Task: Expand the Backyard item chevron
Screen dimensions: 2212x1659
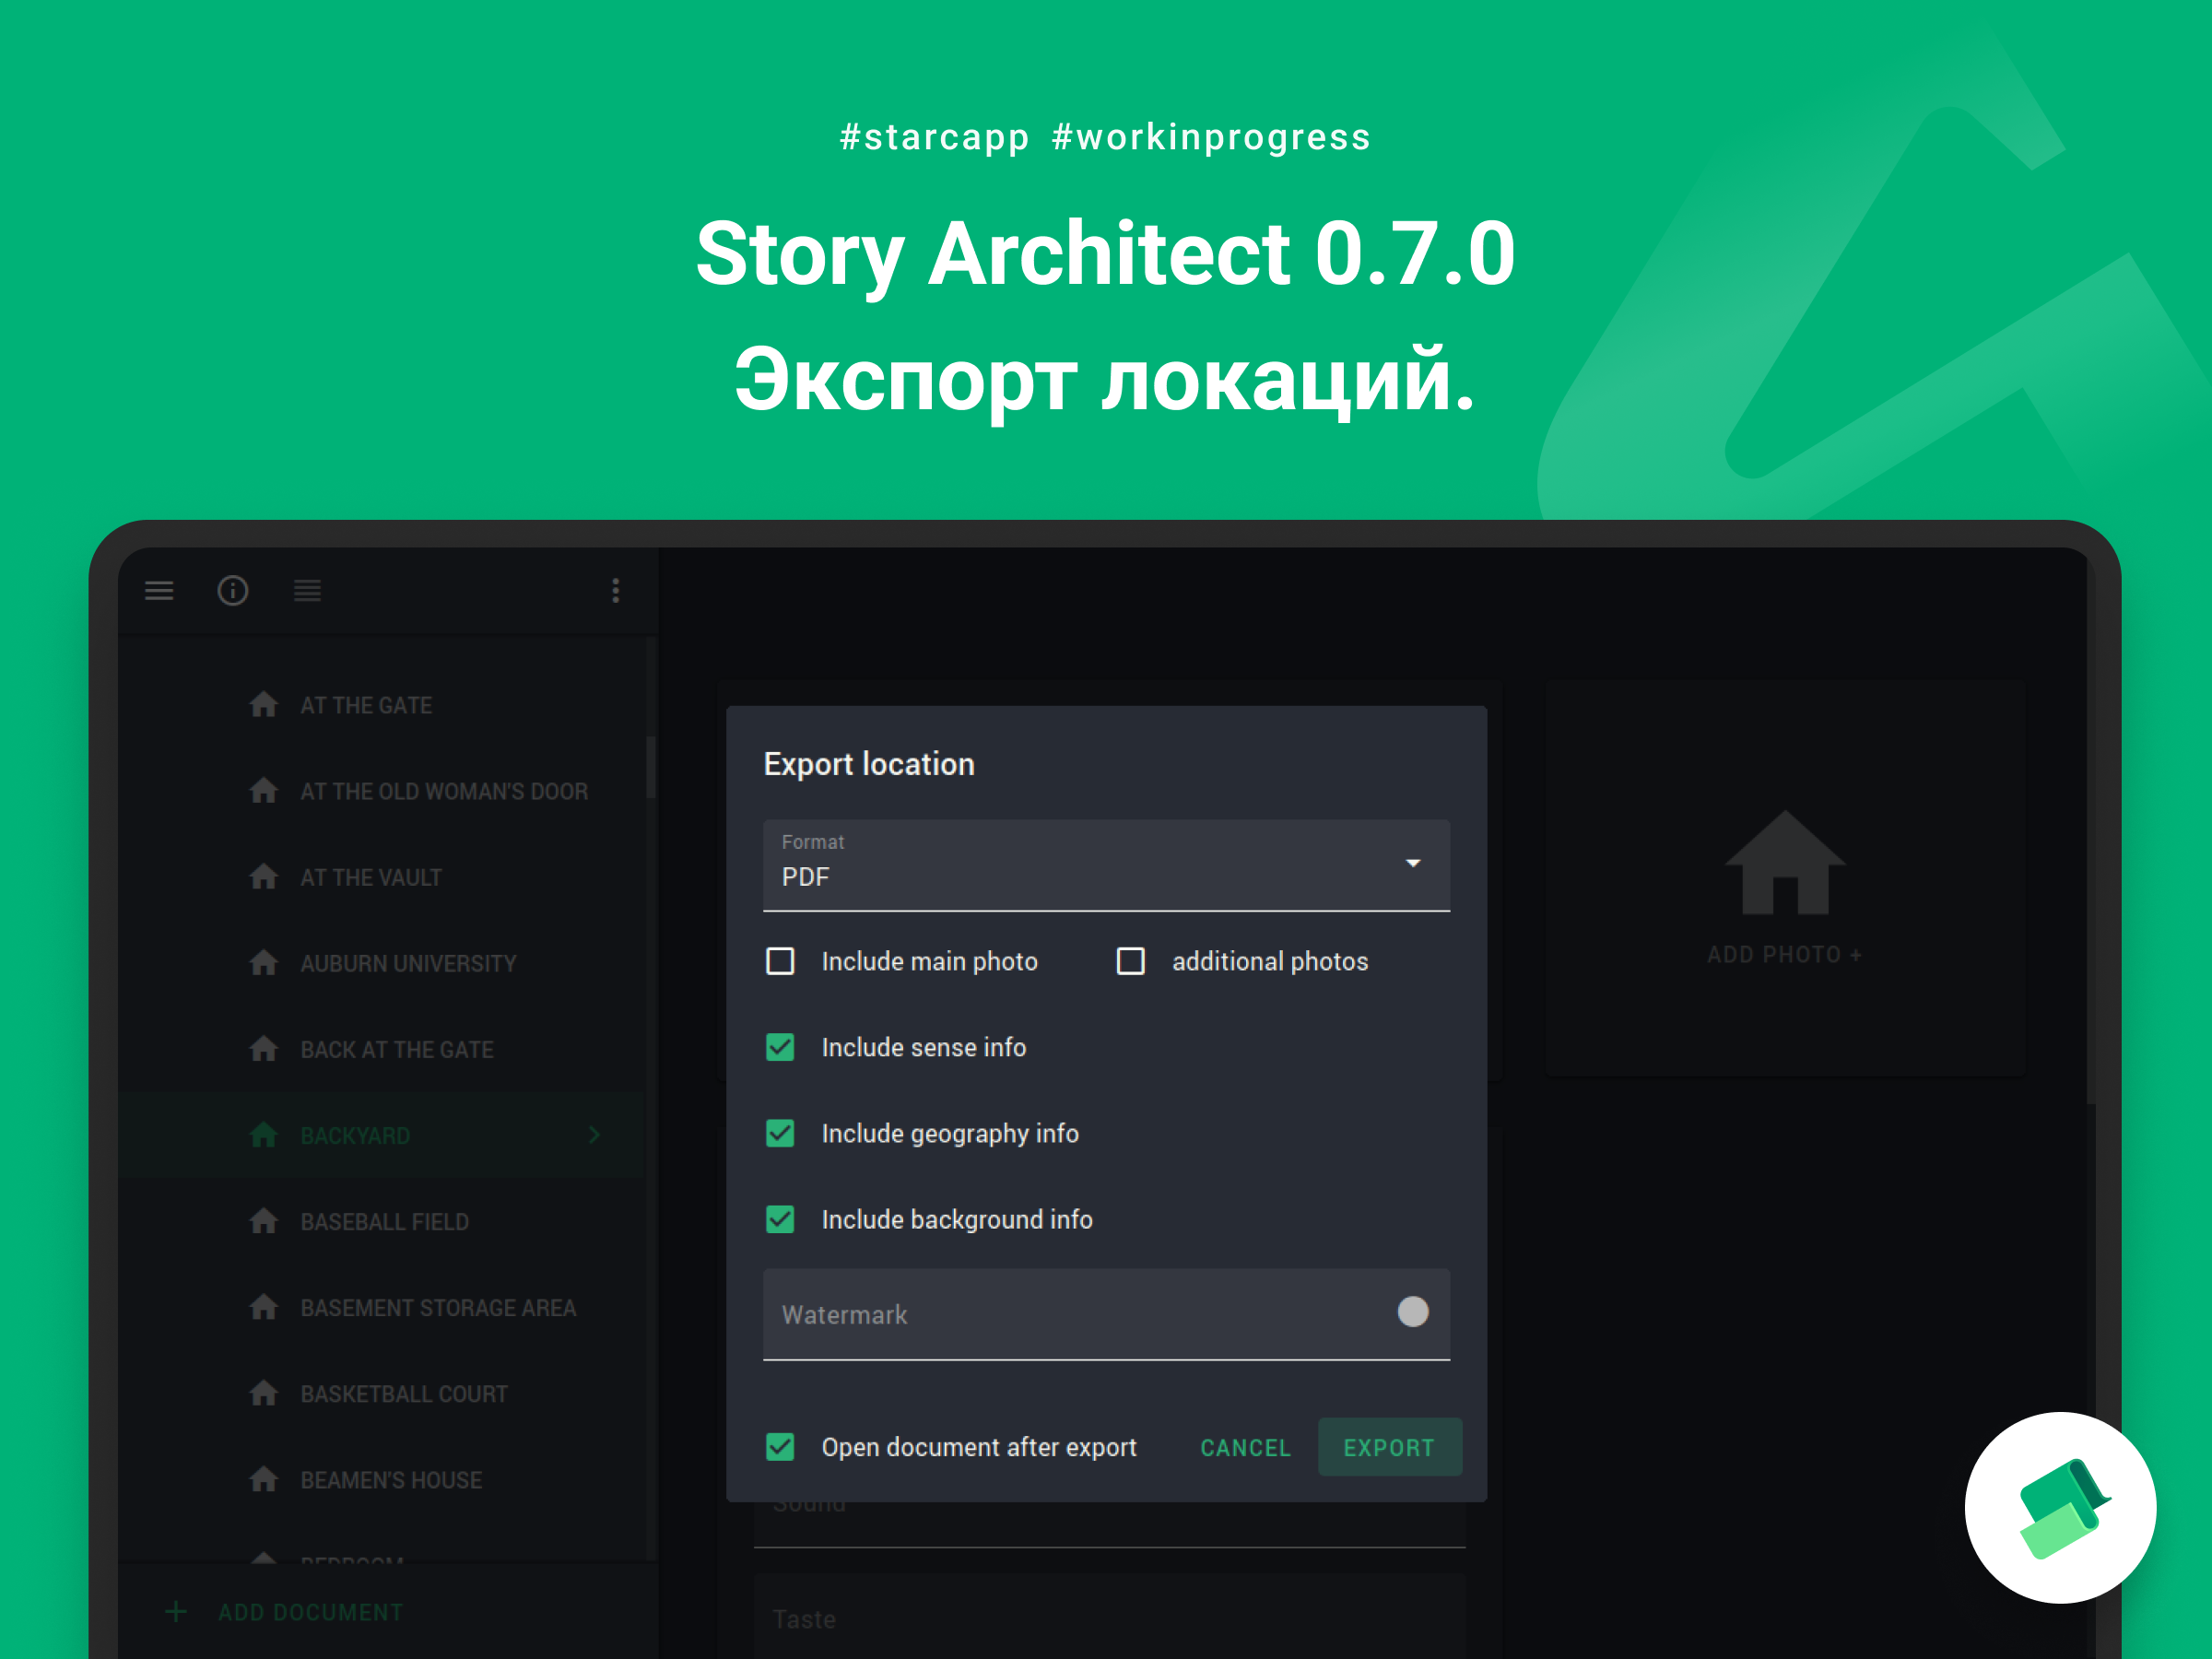Action: [x=595, y=1135]
